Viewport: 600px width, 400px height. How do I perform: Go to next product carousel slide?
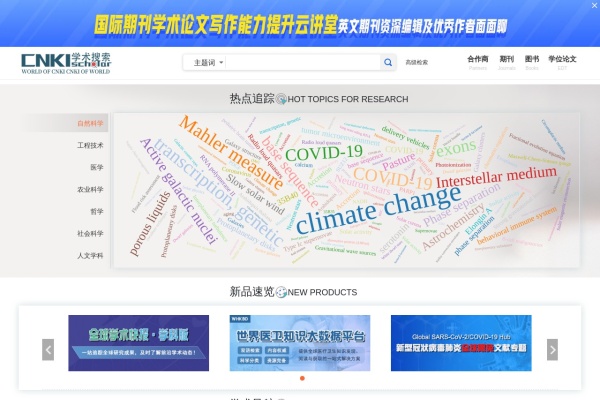click(x=552, y=349)
